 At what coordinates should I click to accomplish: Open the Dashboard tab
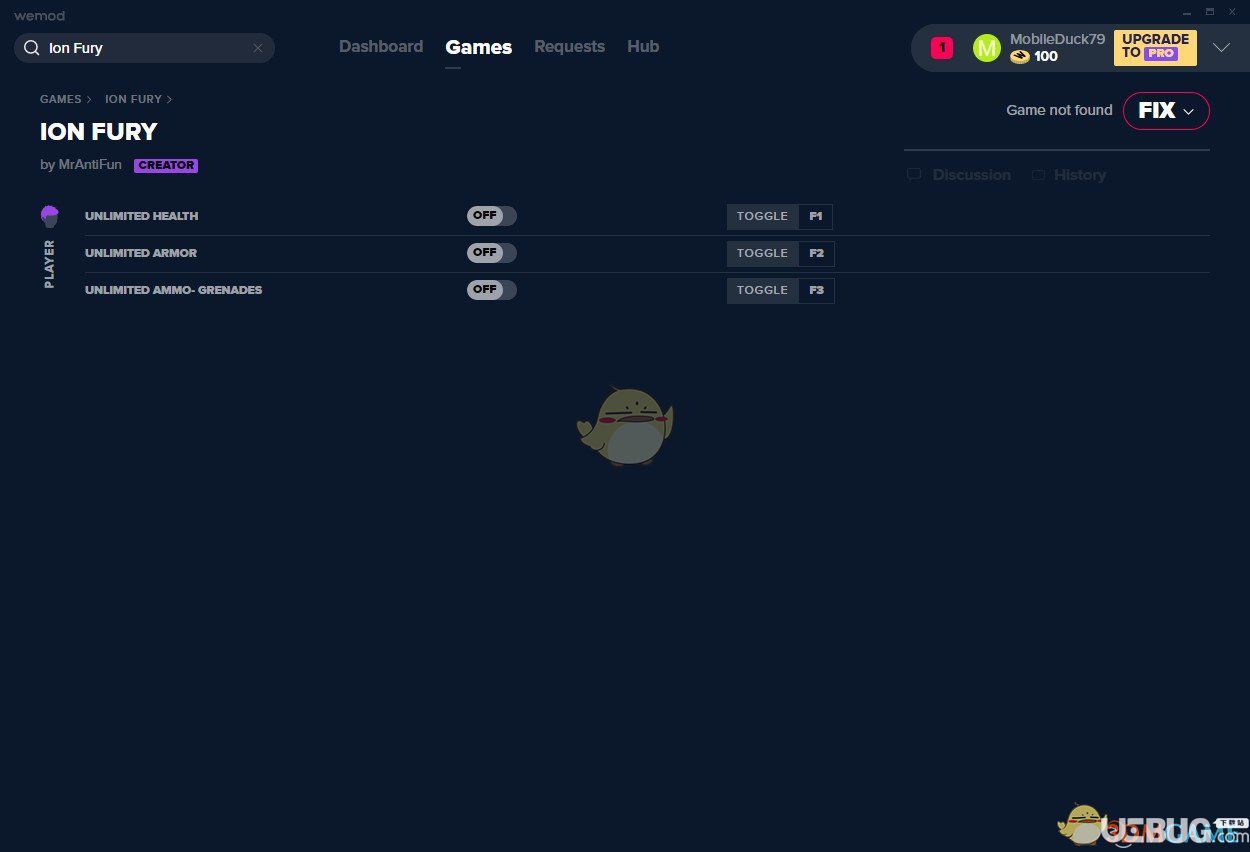pyautogui.click(x=381, y=47)
